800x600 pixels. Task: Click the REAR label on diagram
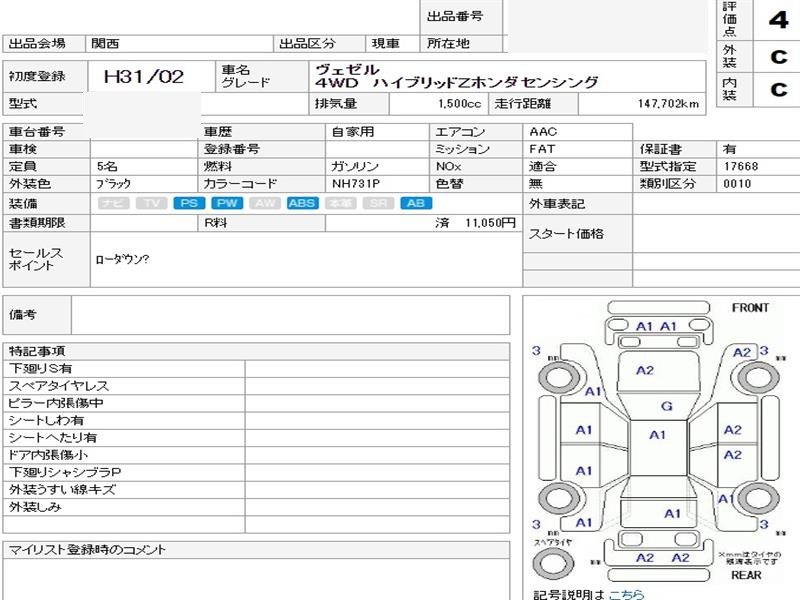pyautogui.click(x=746, y=575)
